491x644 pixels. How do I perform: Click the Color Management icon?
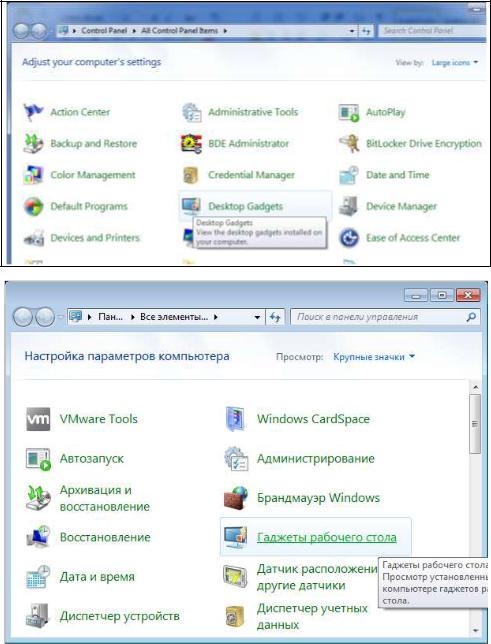coord(33,175)
